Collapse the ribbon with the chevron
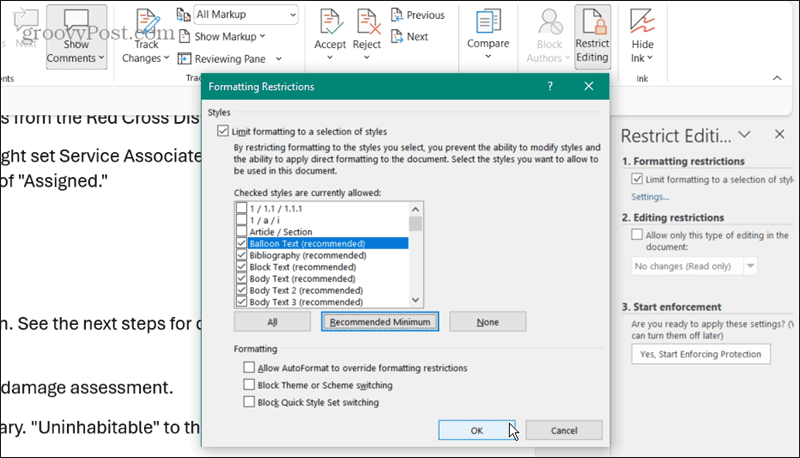800x458 pixels. [777, 78]
